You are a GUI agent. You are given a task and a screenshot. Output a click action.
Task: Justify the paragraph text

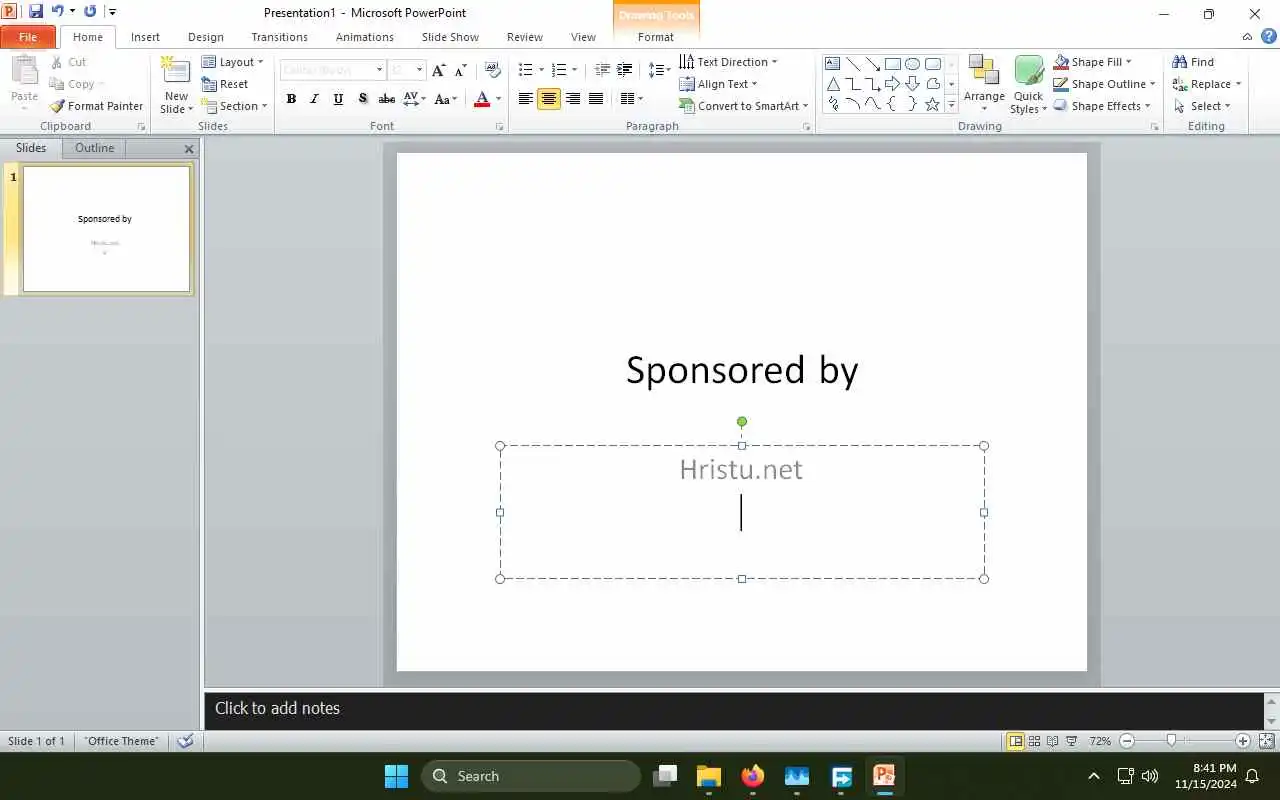point(596,99)
